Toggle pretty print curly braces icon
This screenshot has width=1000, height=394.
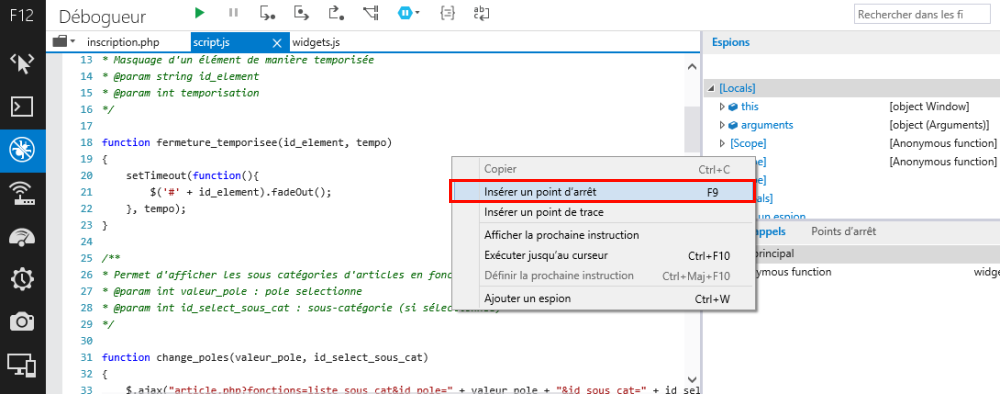[x=448, y=13]
